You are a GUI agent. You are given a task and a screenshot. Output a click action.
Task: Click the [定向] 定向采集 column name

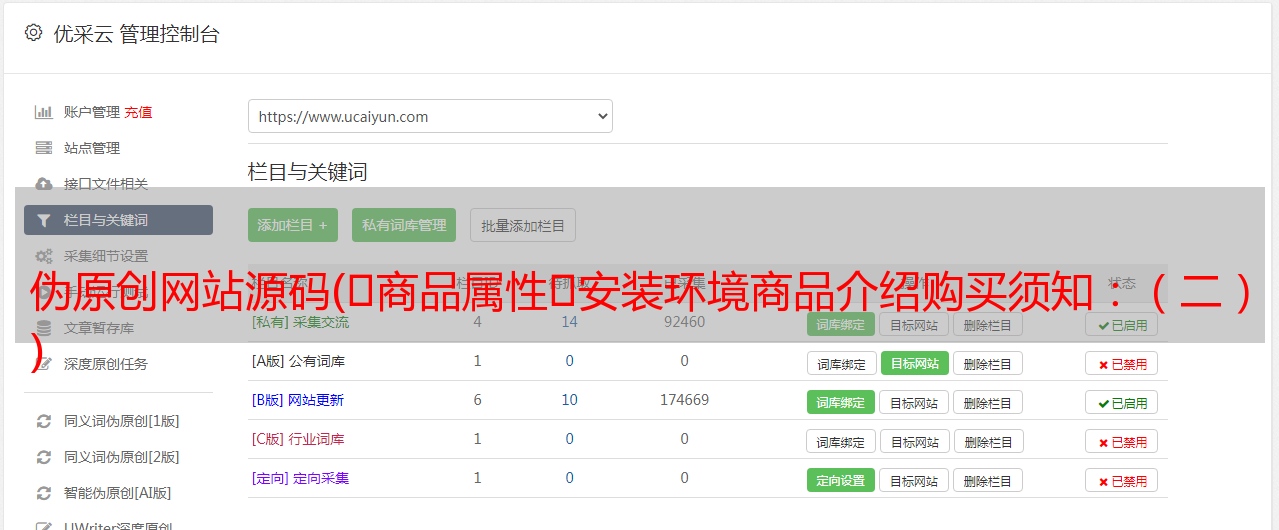pyautogui.click(x=300, y=478)
